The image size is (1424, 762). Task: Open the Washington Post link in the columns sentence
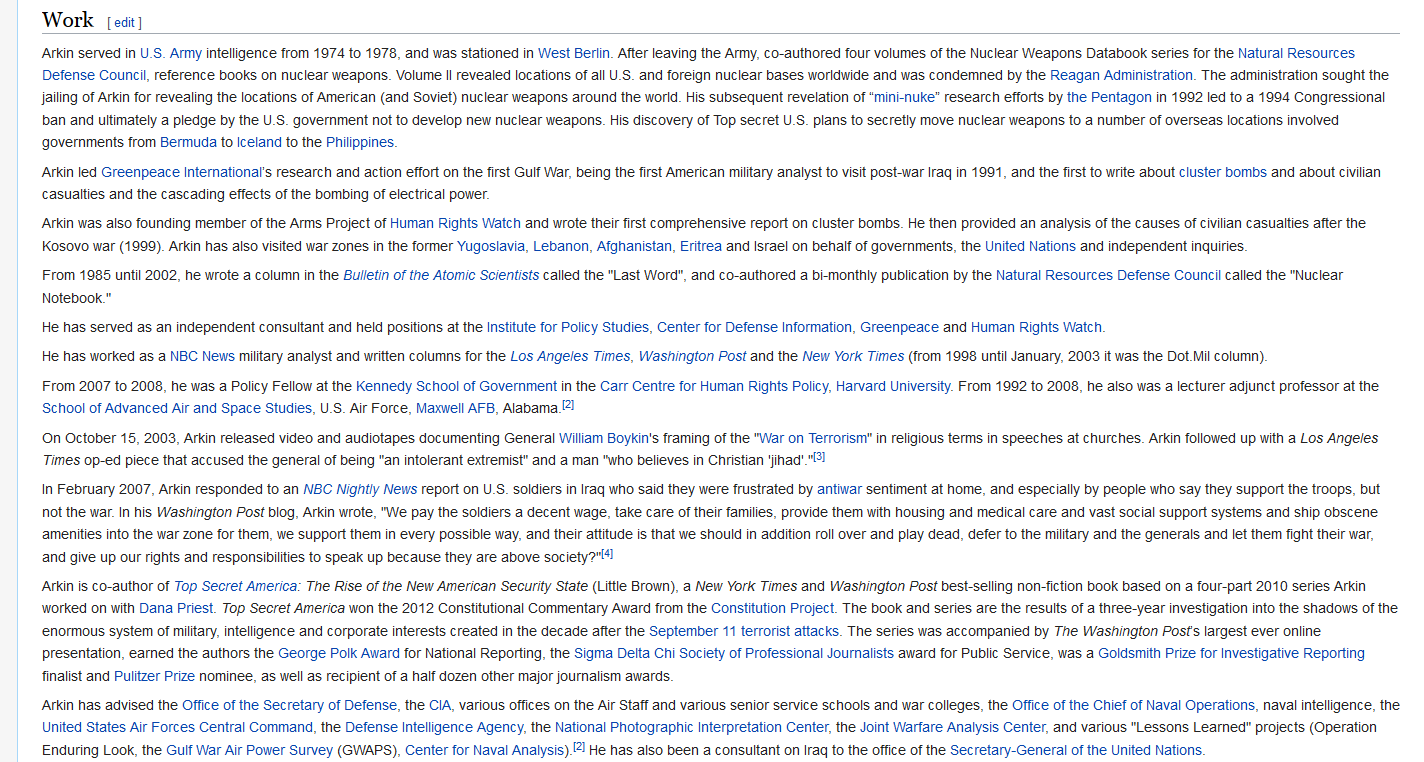tap(692, 356)
